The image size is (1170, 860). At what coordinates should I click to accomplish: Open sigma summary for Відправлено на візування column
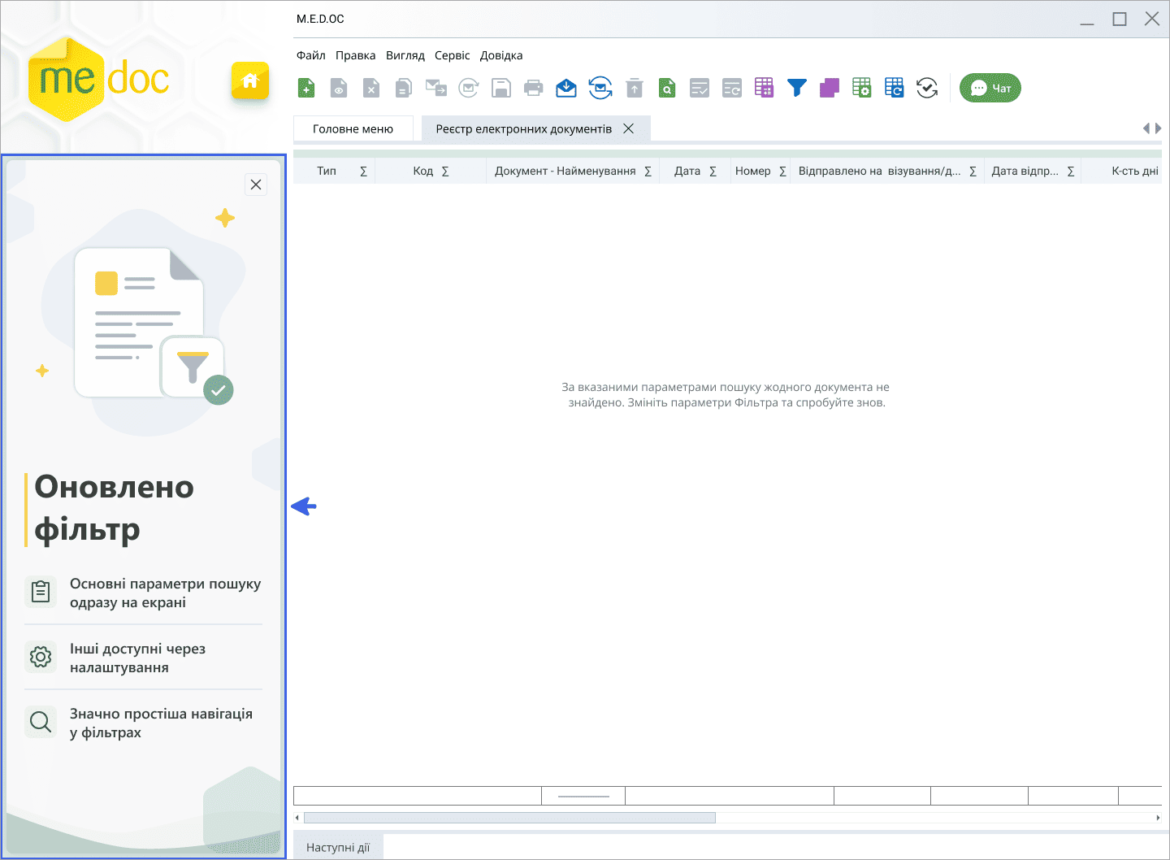[x=973, y=172]
